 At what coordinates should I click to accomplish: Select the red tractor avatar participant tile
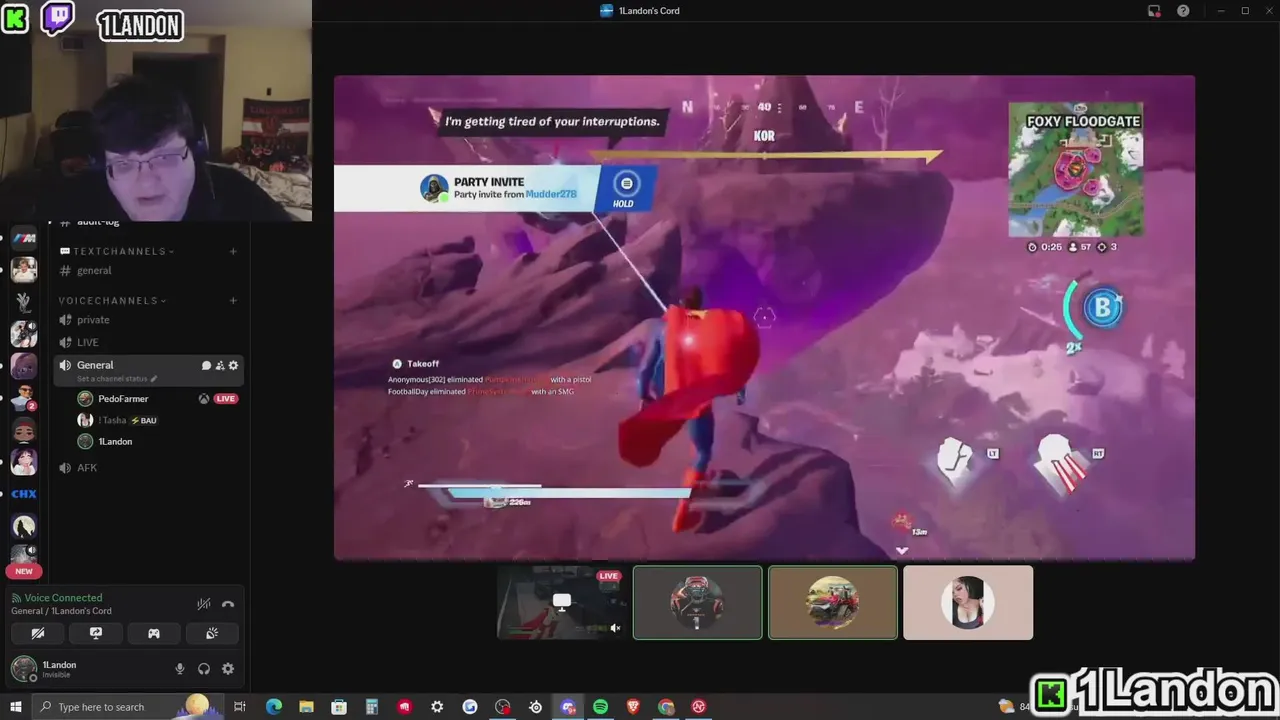[832, 602]
